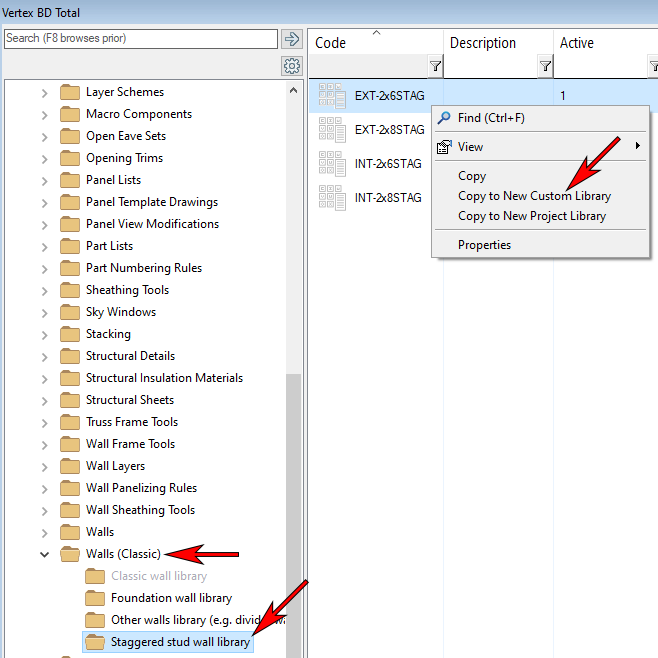Viewport: 658px width, 658px height.
Task: Expand the Wall Frame Tools folder
Action: pos(44,444)
